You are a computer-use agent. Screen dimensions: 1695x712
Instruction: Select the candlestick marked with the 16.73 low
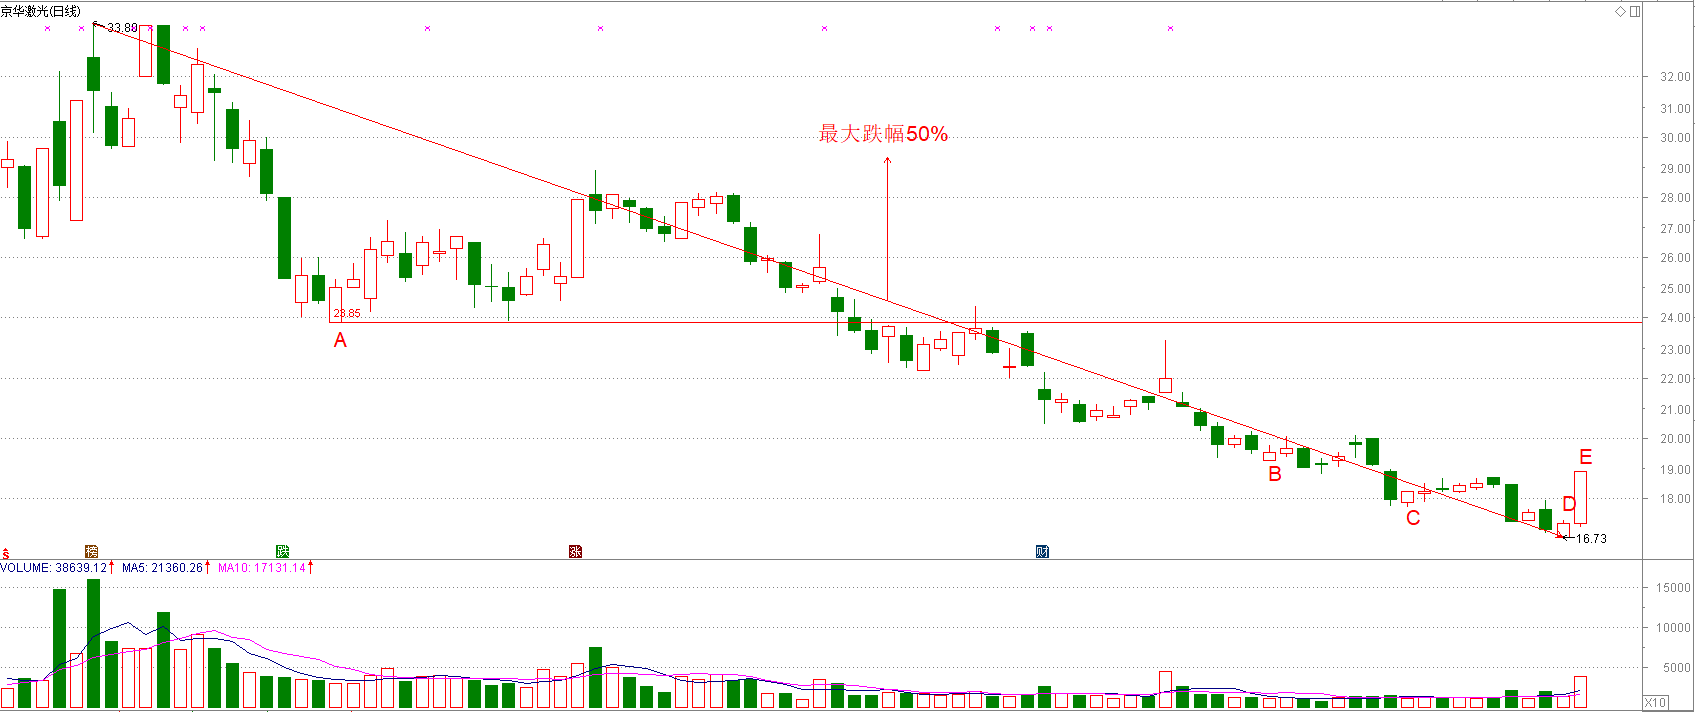tap(1563, 530)
